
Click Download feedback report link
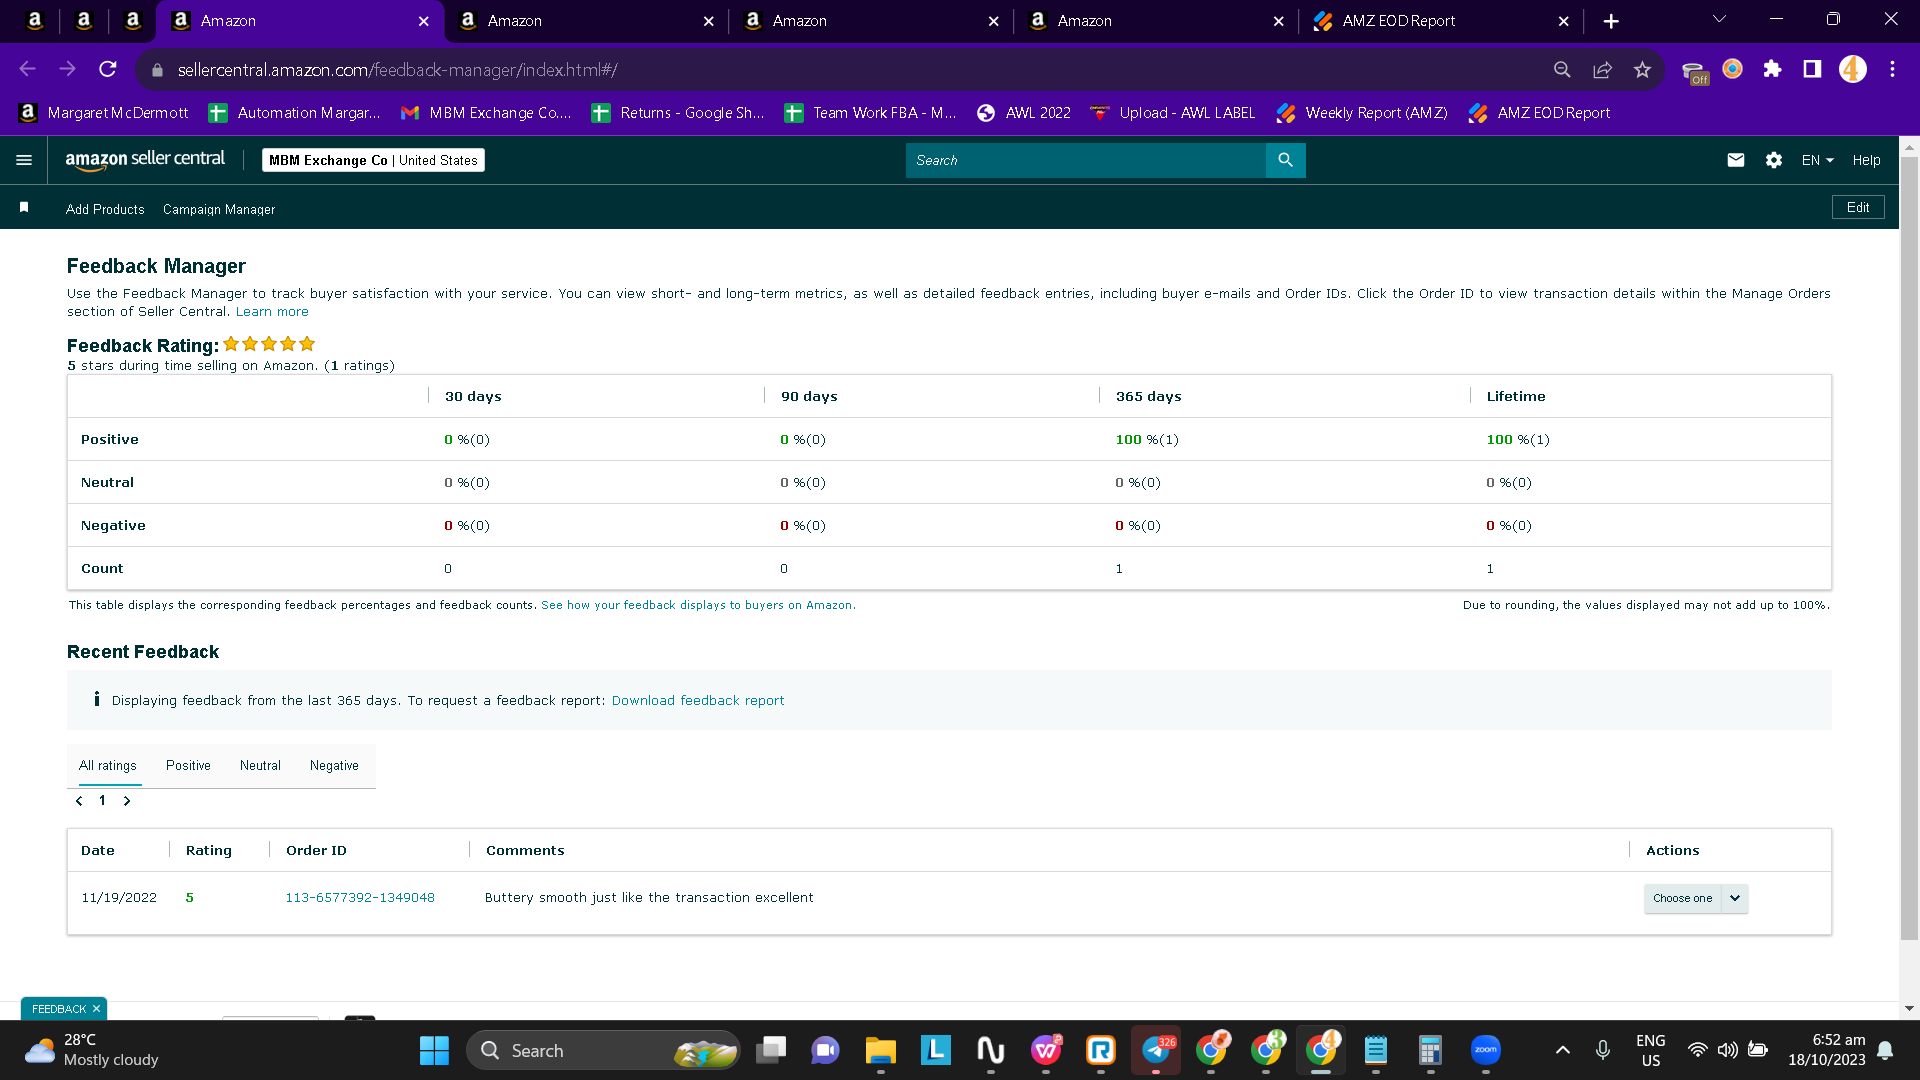tap(698, 701)
